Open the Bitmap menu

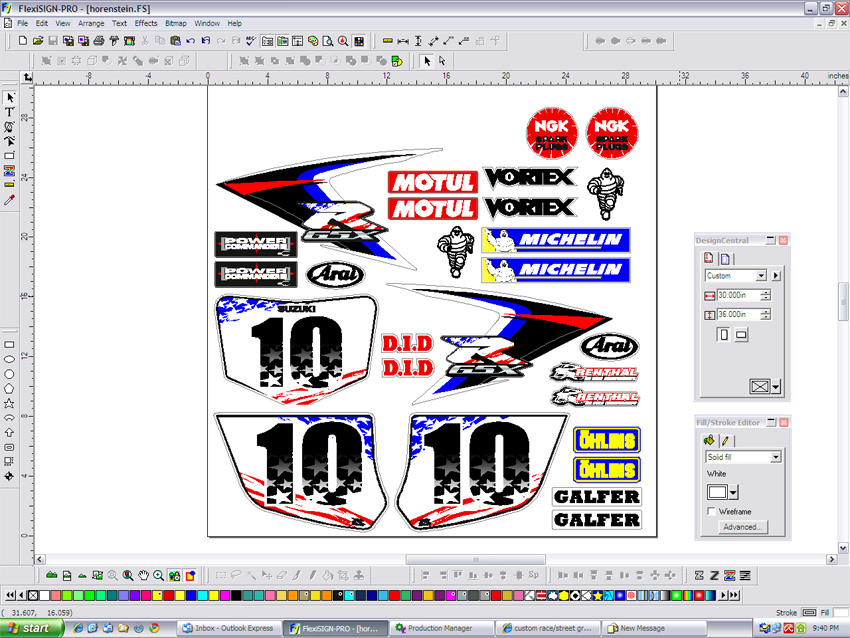(176, 23)
